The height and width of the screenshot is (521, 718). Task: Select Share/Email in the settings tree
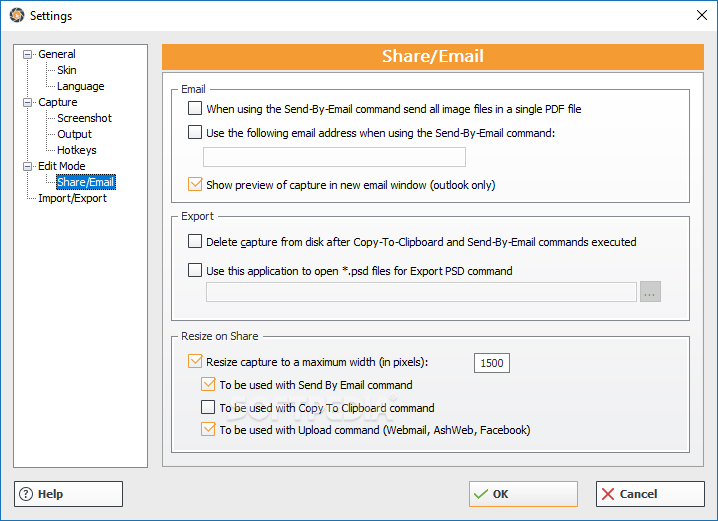(x=86, y=182)
